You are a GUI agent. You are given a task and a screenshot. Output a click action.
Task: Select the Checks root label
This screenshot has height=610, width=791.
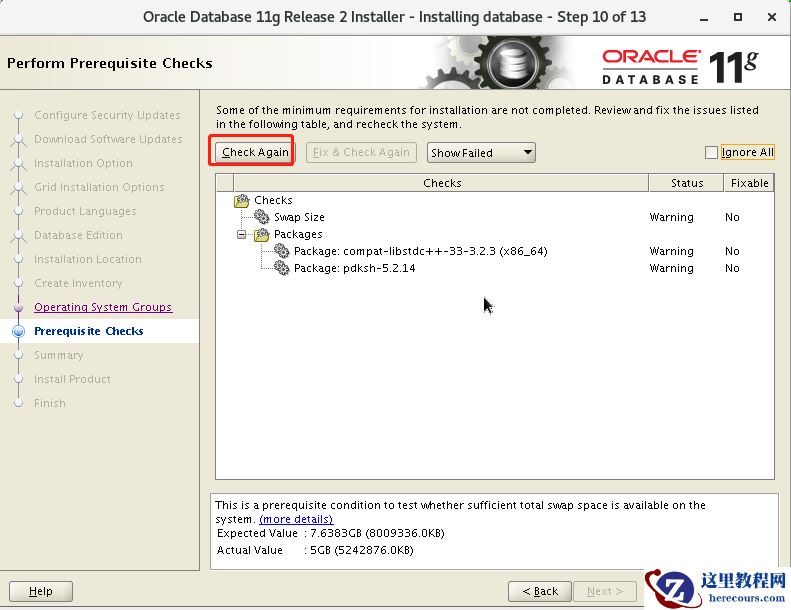coord(273,200)
